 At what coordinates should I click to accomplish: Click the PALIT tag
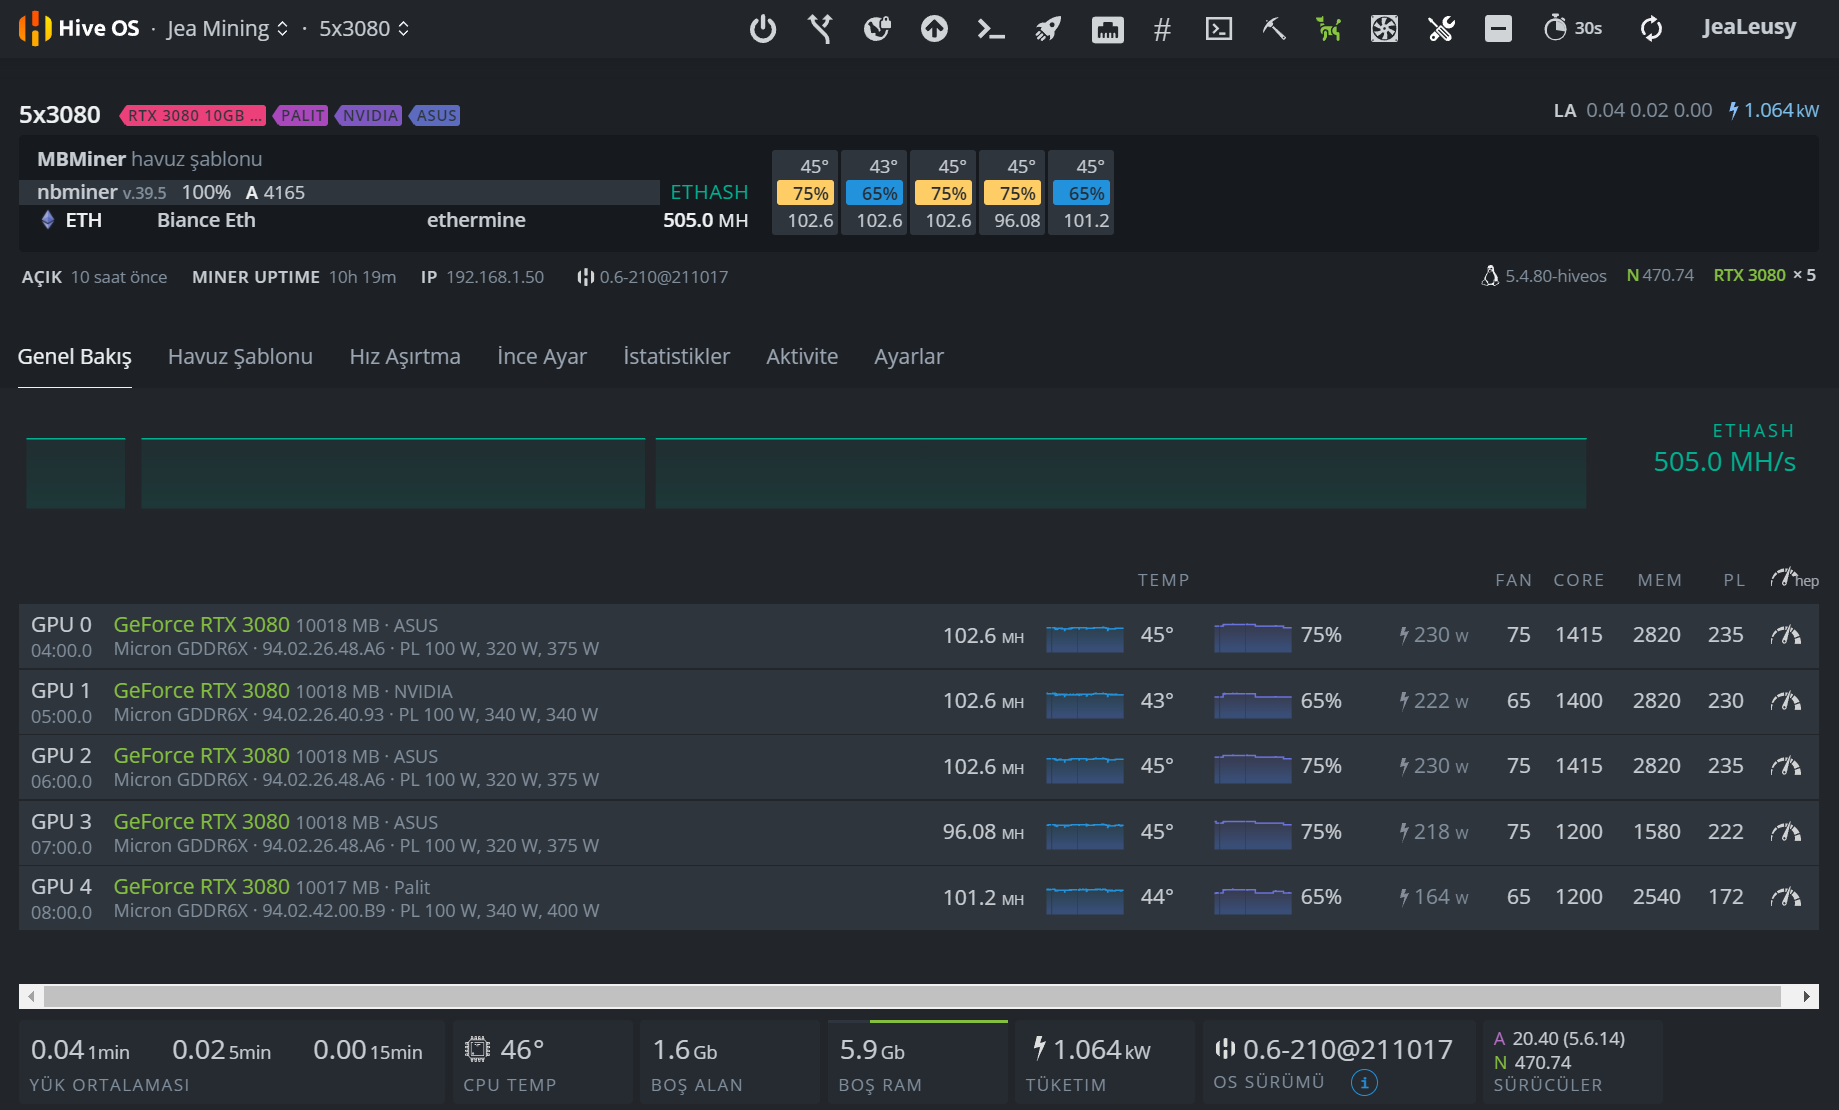coord(301,115)
